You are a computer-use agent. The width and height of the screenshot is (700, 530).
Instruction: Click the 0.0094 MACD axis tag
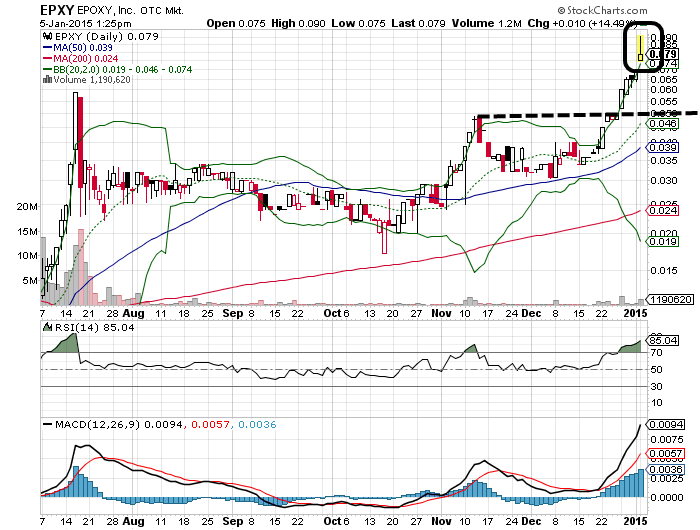(x=666, y=424)
